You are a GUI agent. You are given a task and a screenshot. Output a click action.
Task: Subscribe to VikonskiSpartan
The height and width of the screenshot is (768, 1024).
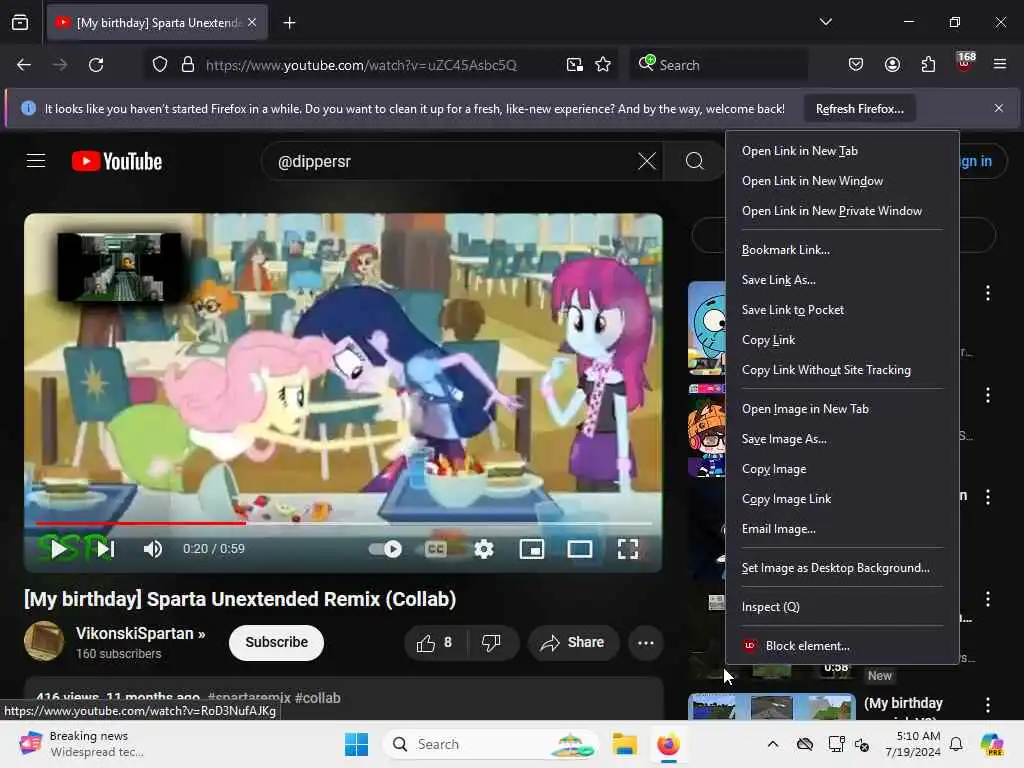[276, 643]
